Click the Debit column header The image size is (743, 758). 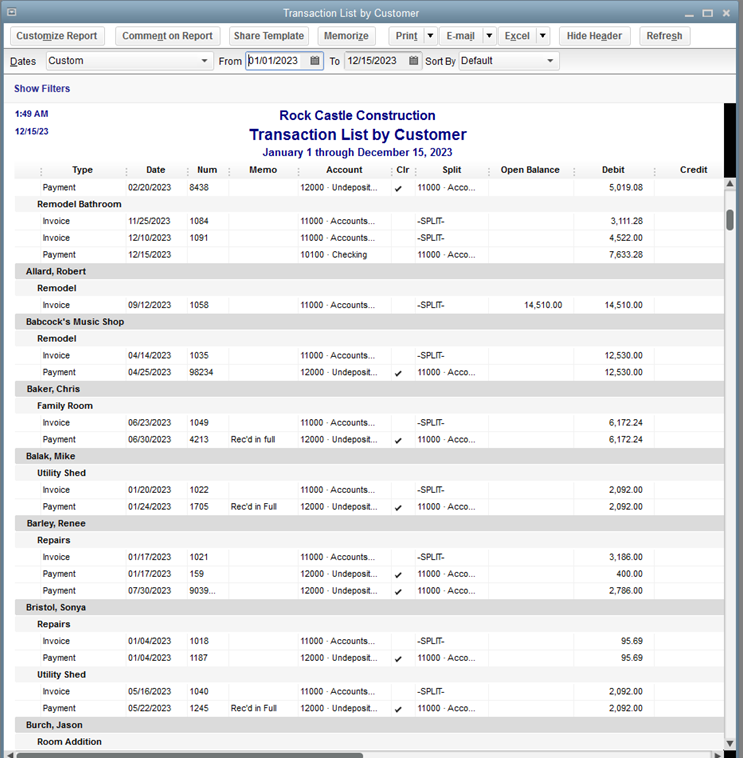click(613, 170)
